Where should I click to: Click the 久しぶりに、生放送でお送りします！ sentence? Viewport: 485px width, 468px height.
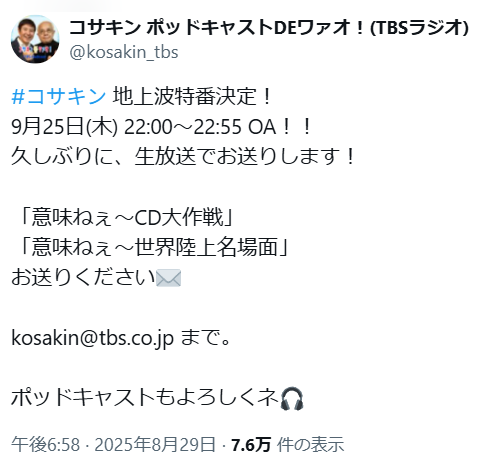(x=183, y=156)
